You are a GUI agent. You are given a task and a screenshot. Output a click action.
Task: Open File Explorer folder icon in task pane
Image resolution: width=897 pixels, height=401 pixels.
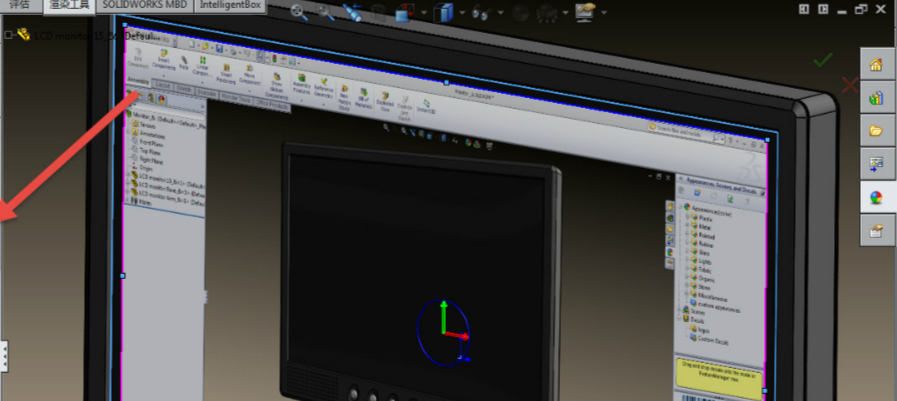coord(876,131)
